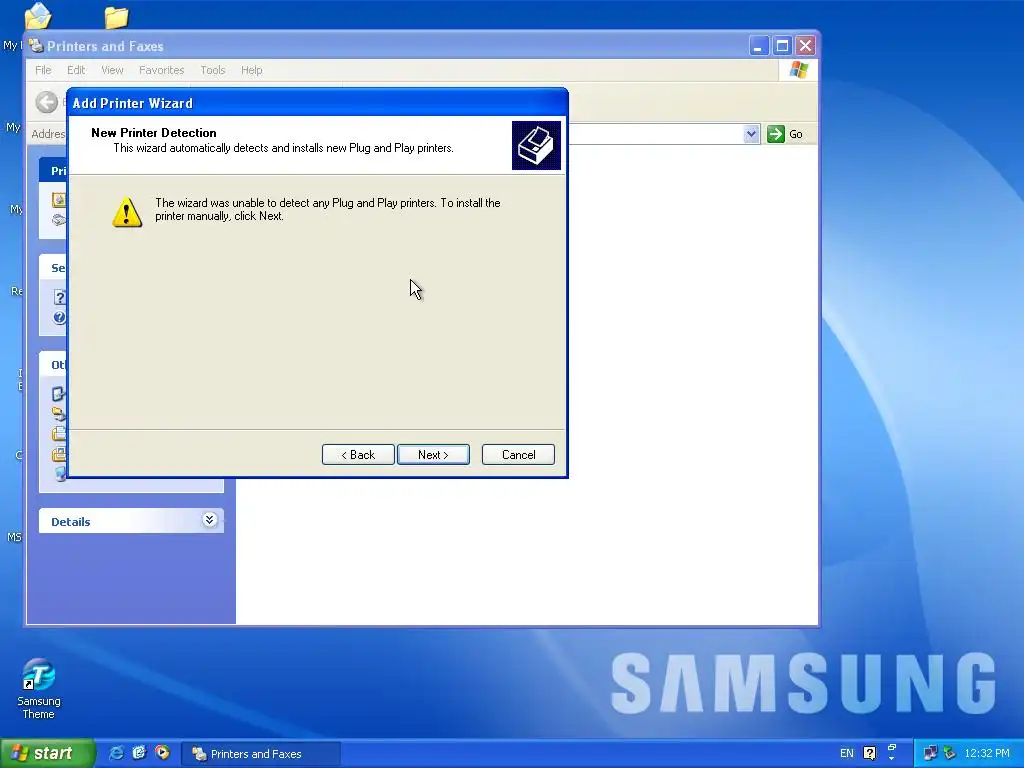Click the green Go arrow button

pos(775,134)
